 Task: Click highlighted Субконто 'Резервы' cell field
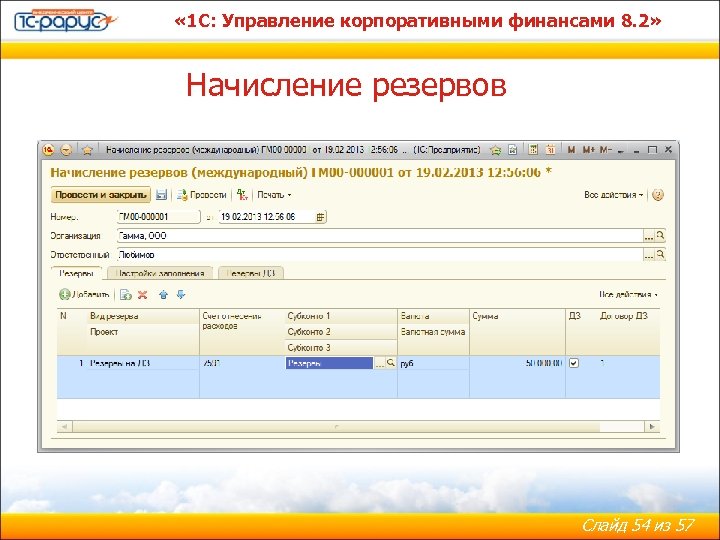(x=329, y=363)
